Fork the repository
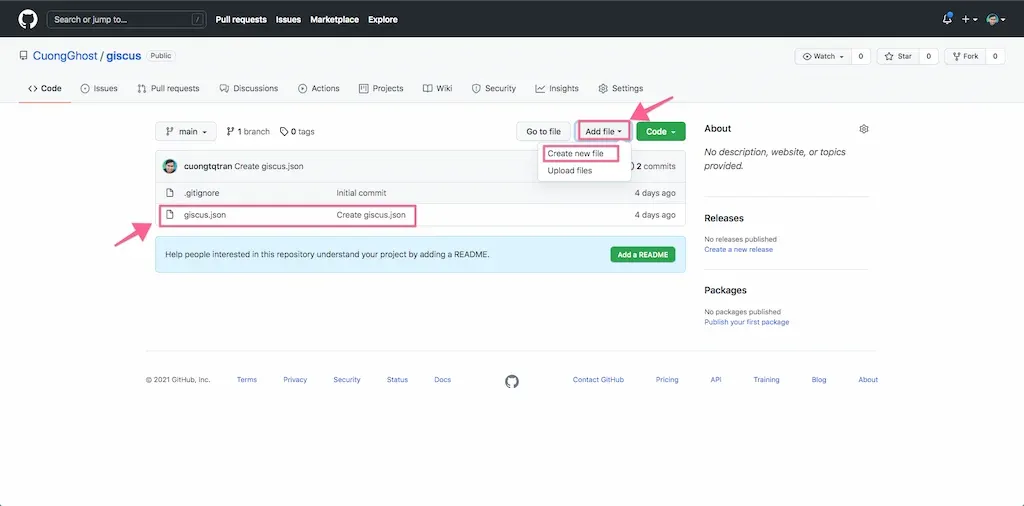The height and width of the screenshot is (506, 1024). tap(966, 57)
